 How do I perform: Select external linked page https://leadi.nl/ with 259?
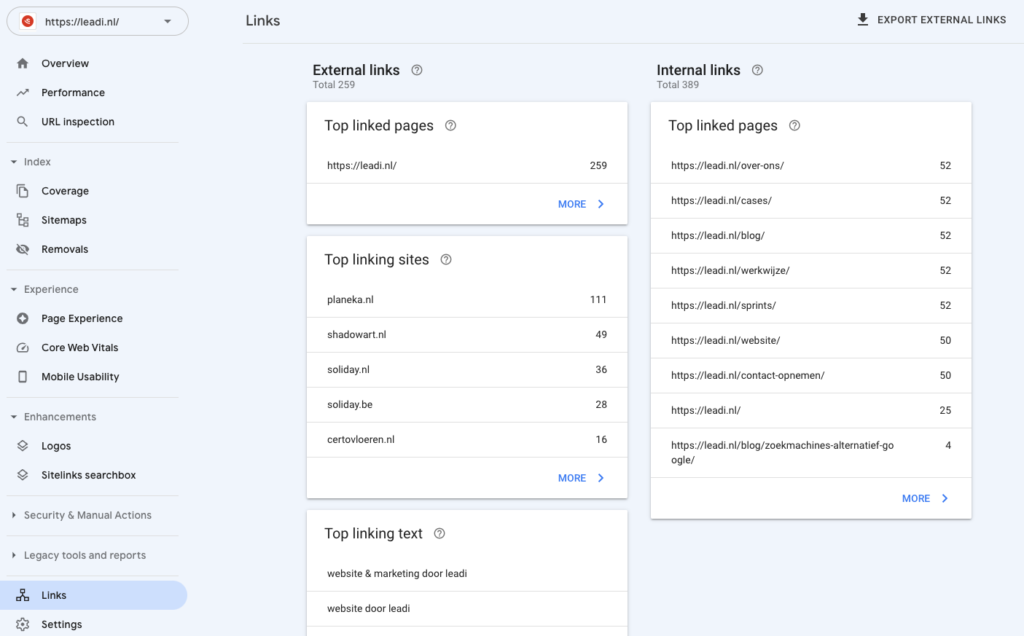(467, 166)
